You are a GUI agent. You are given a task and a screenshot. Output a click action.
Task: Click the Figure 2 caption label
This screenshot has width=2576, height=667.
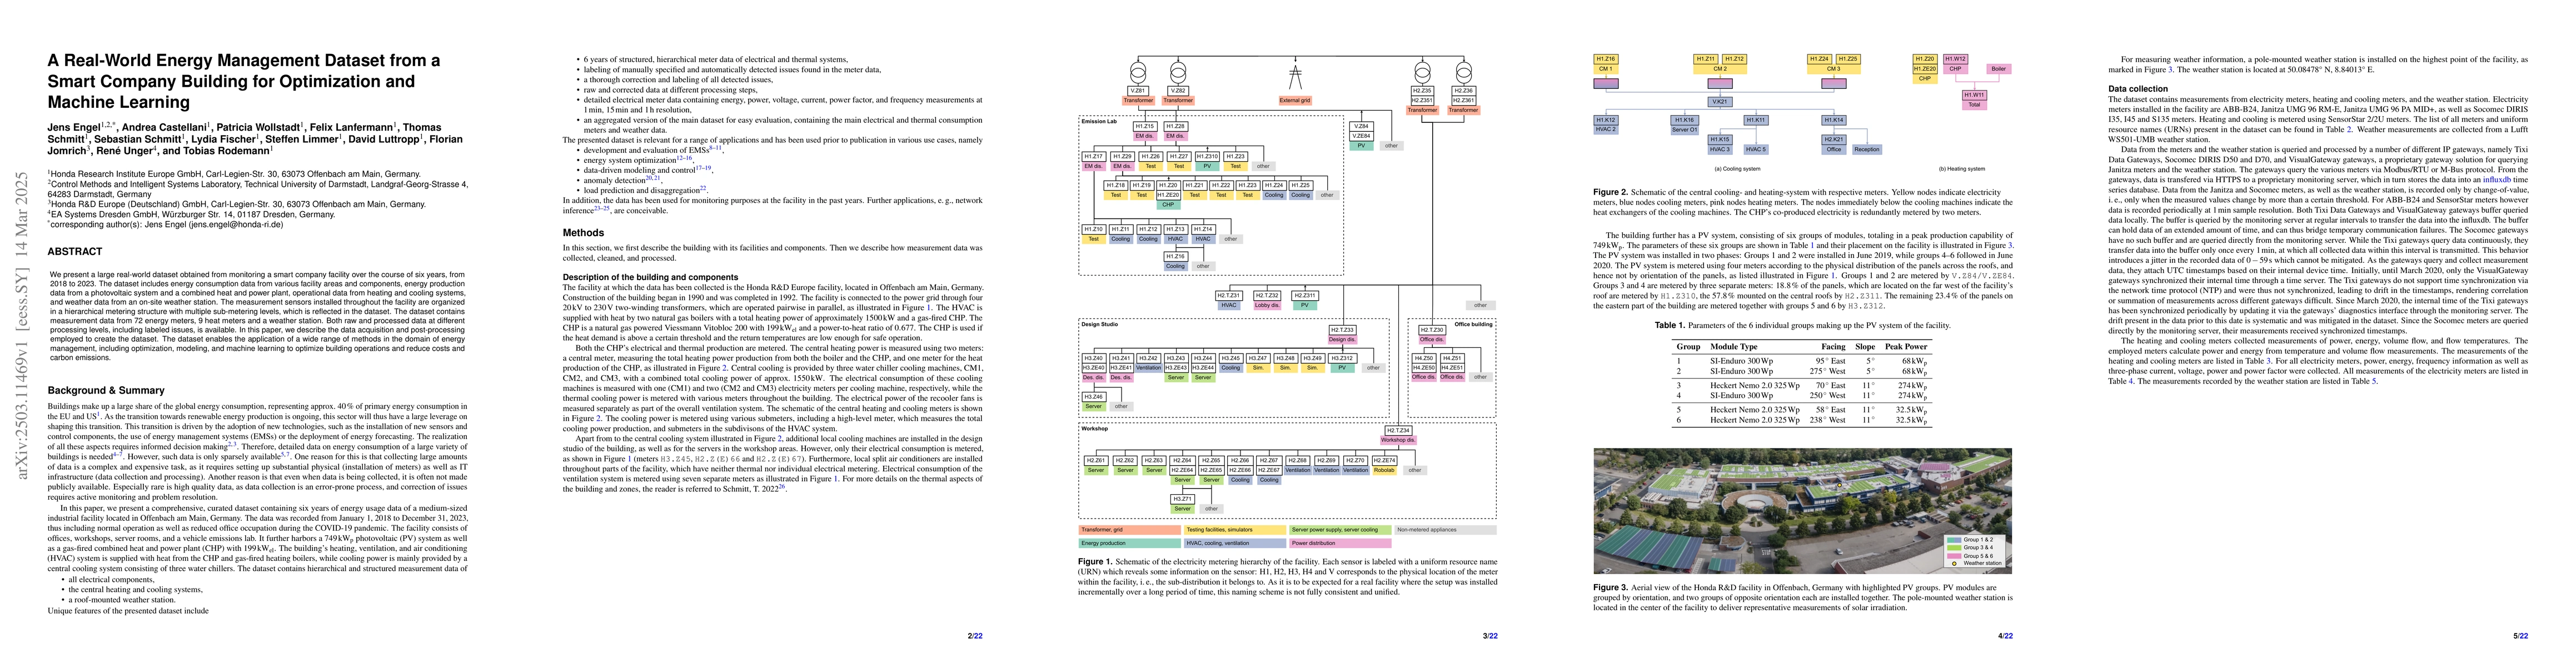coord(1611,192)
